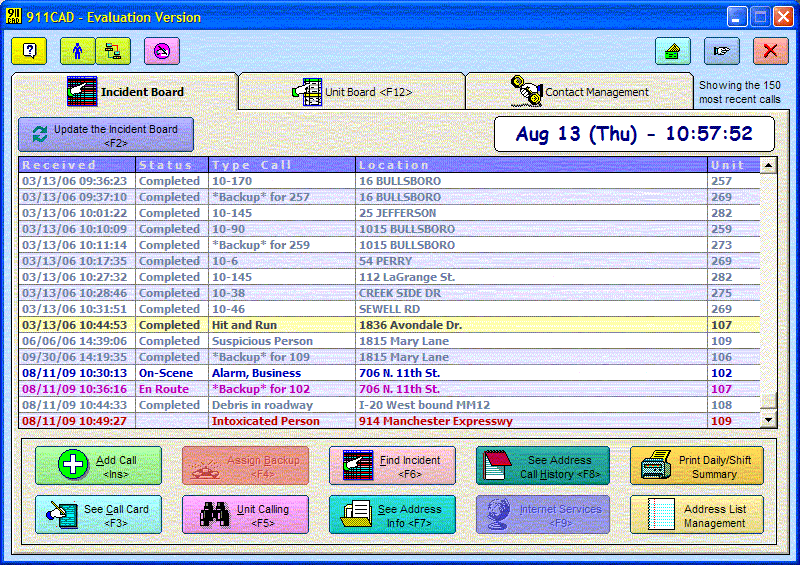This screenshot has width=800, height=565.
Task: Open the See Call Card button
Action: (x=97, y=515)
